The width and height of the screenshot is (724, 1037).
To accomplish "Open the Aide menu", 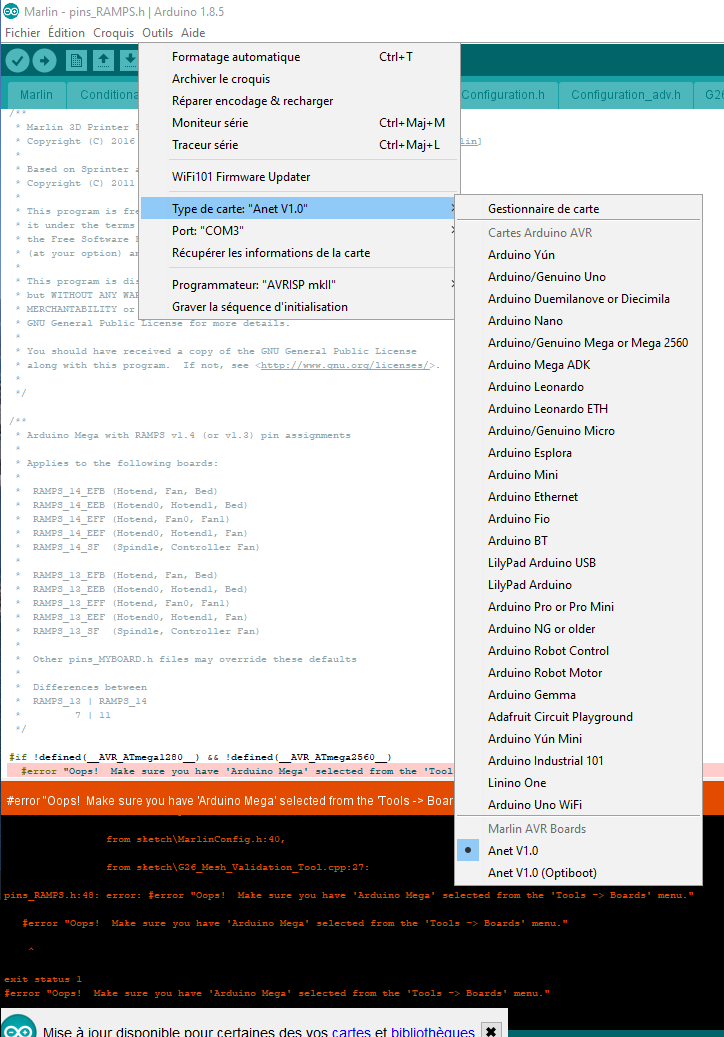I will [x=193, y=32].
